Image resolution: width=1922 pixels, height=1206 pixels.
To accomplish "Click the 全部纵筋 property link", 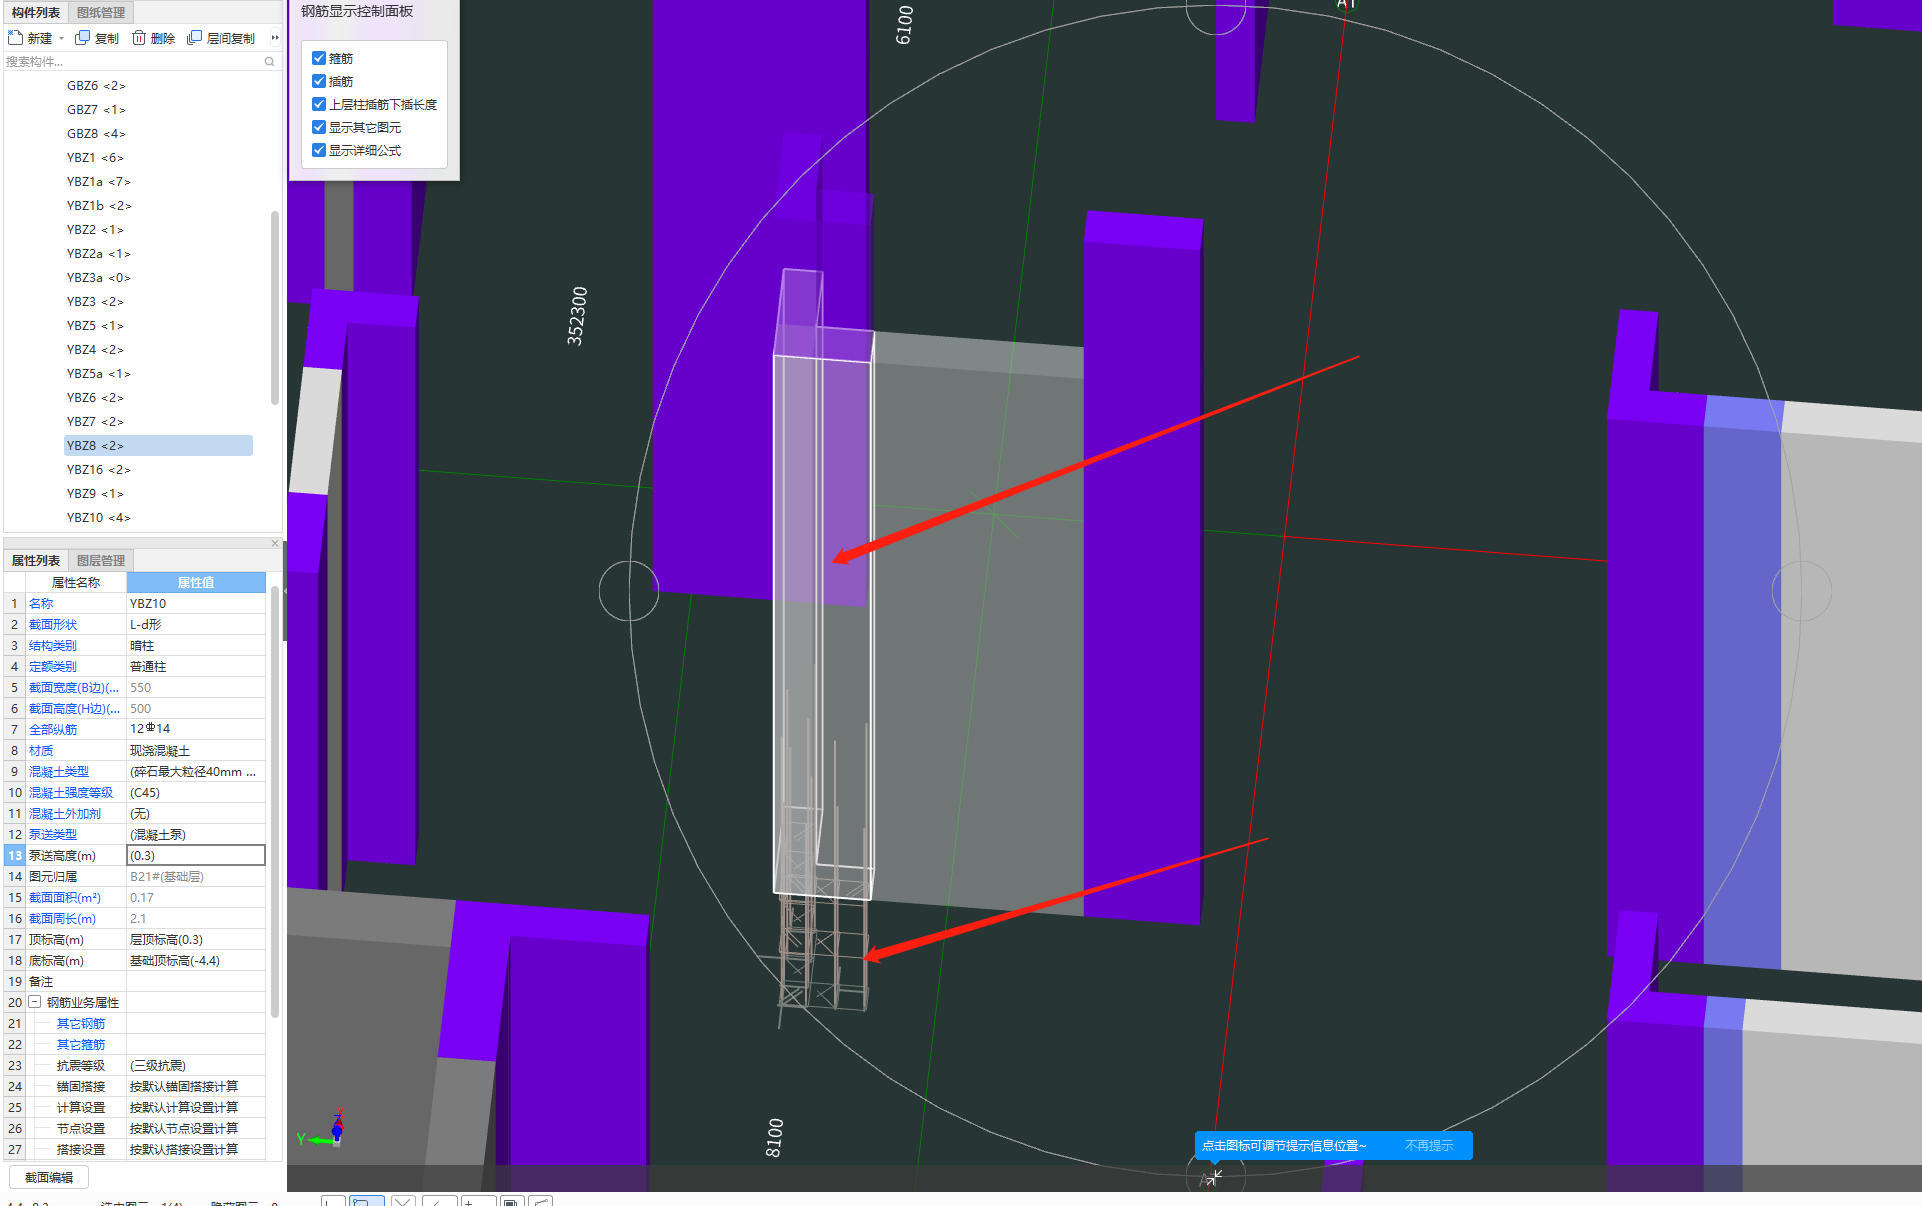I will tap(53, 730).
